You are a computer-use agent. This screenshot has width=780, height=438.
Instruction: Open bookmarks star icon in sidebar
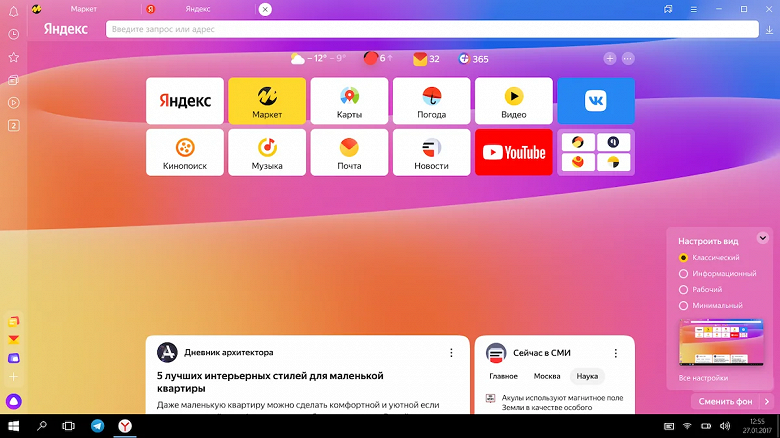click(x=13, y=57)
